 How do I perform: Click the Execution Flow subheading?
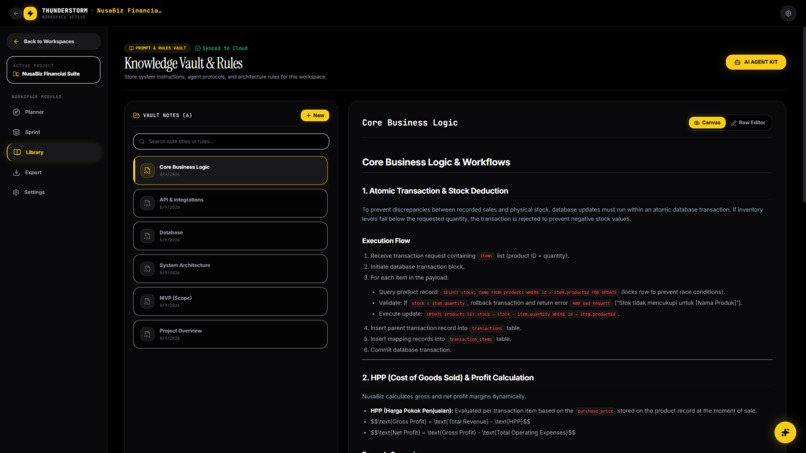pyautogui.click(x=386, y=241)
